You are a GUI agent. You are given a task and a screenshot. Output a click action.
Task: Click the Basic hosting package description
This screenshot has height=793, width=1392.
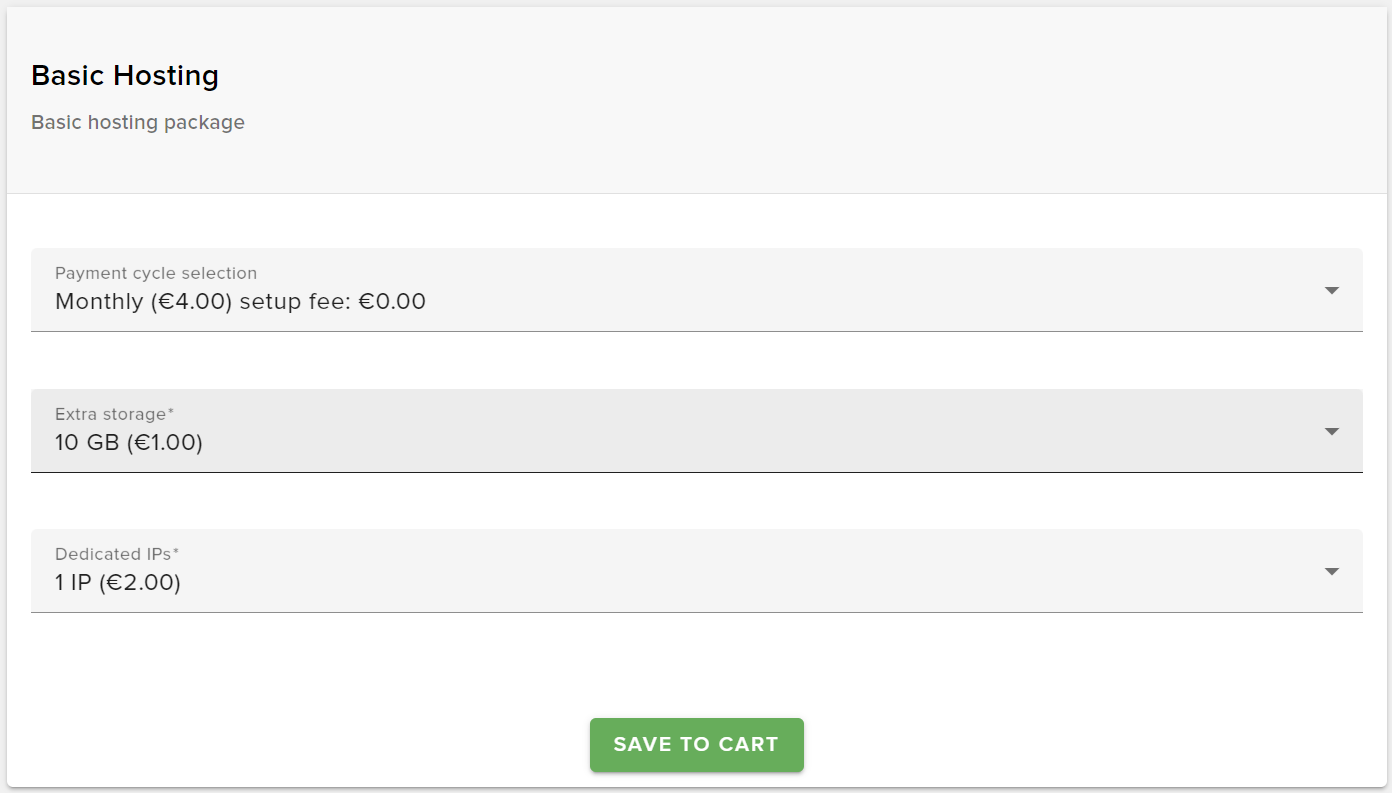point(137,122)
